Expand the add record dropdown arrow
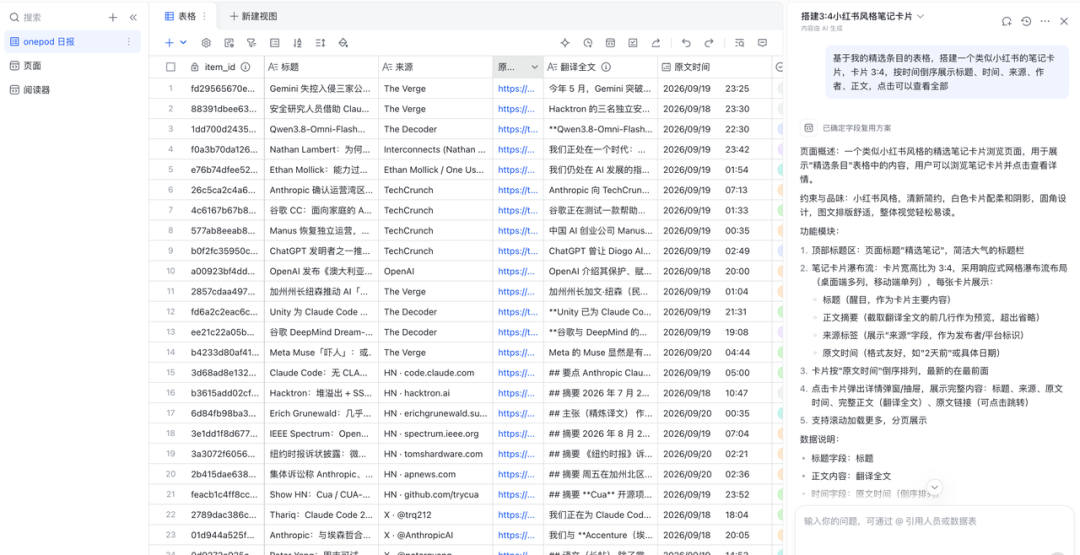Image resolution: width=1080 pixels, height=555 pixels. 183,43
